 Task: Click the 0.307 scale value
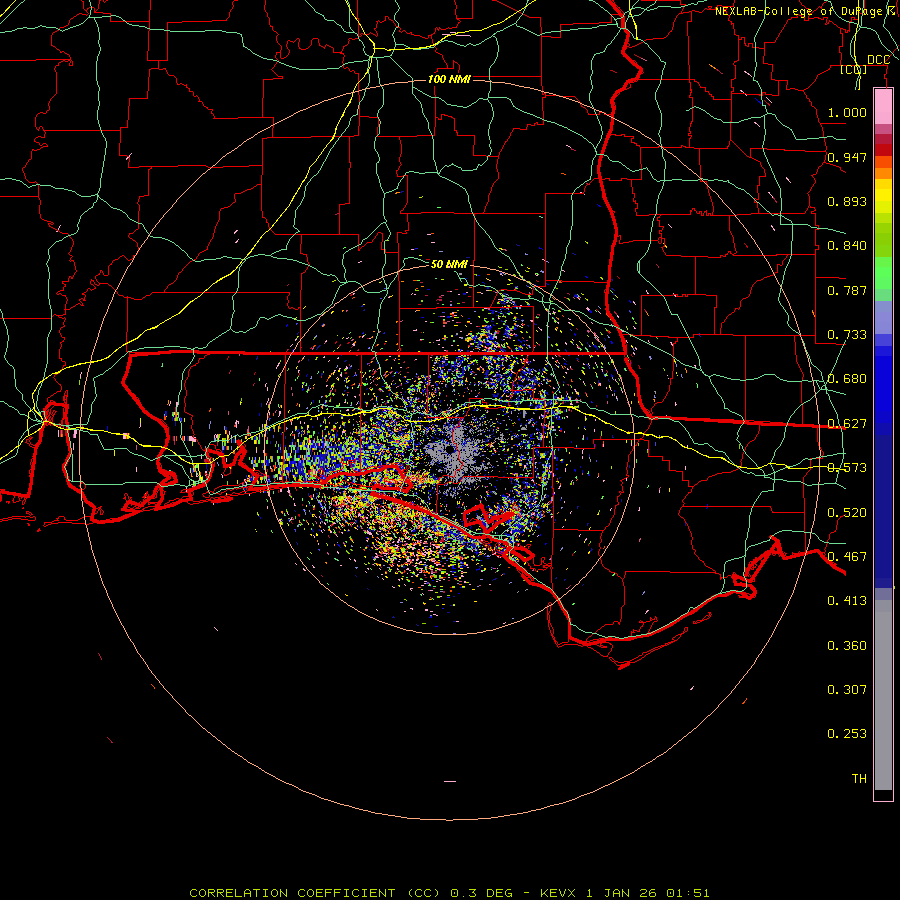pyautogui.click(x=847, y=690)
